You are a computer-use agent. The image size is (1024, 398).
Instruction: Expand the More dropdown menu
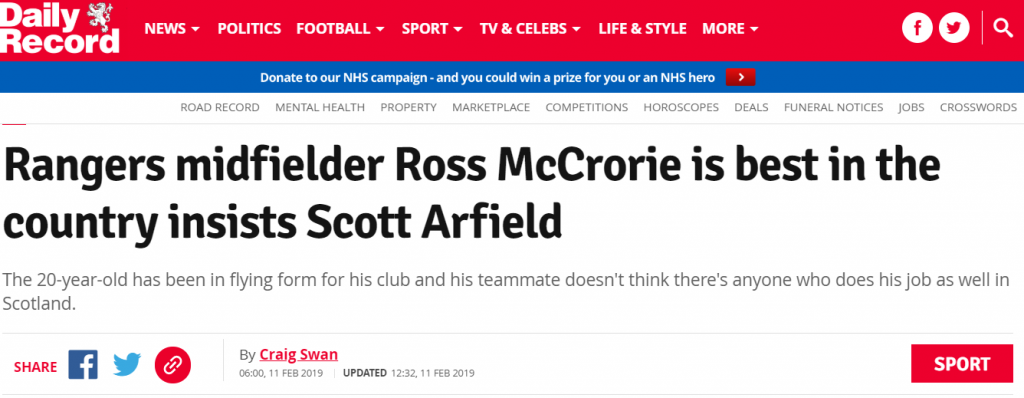[730, 29]
